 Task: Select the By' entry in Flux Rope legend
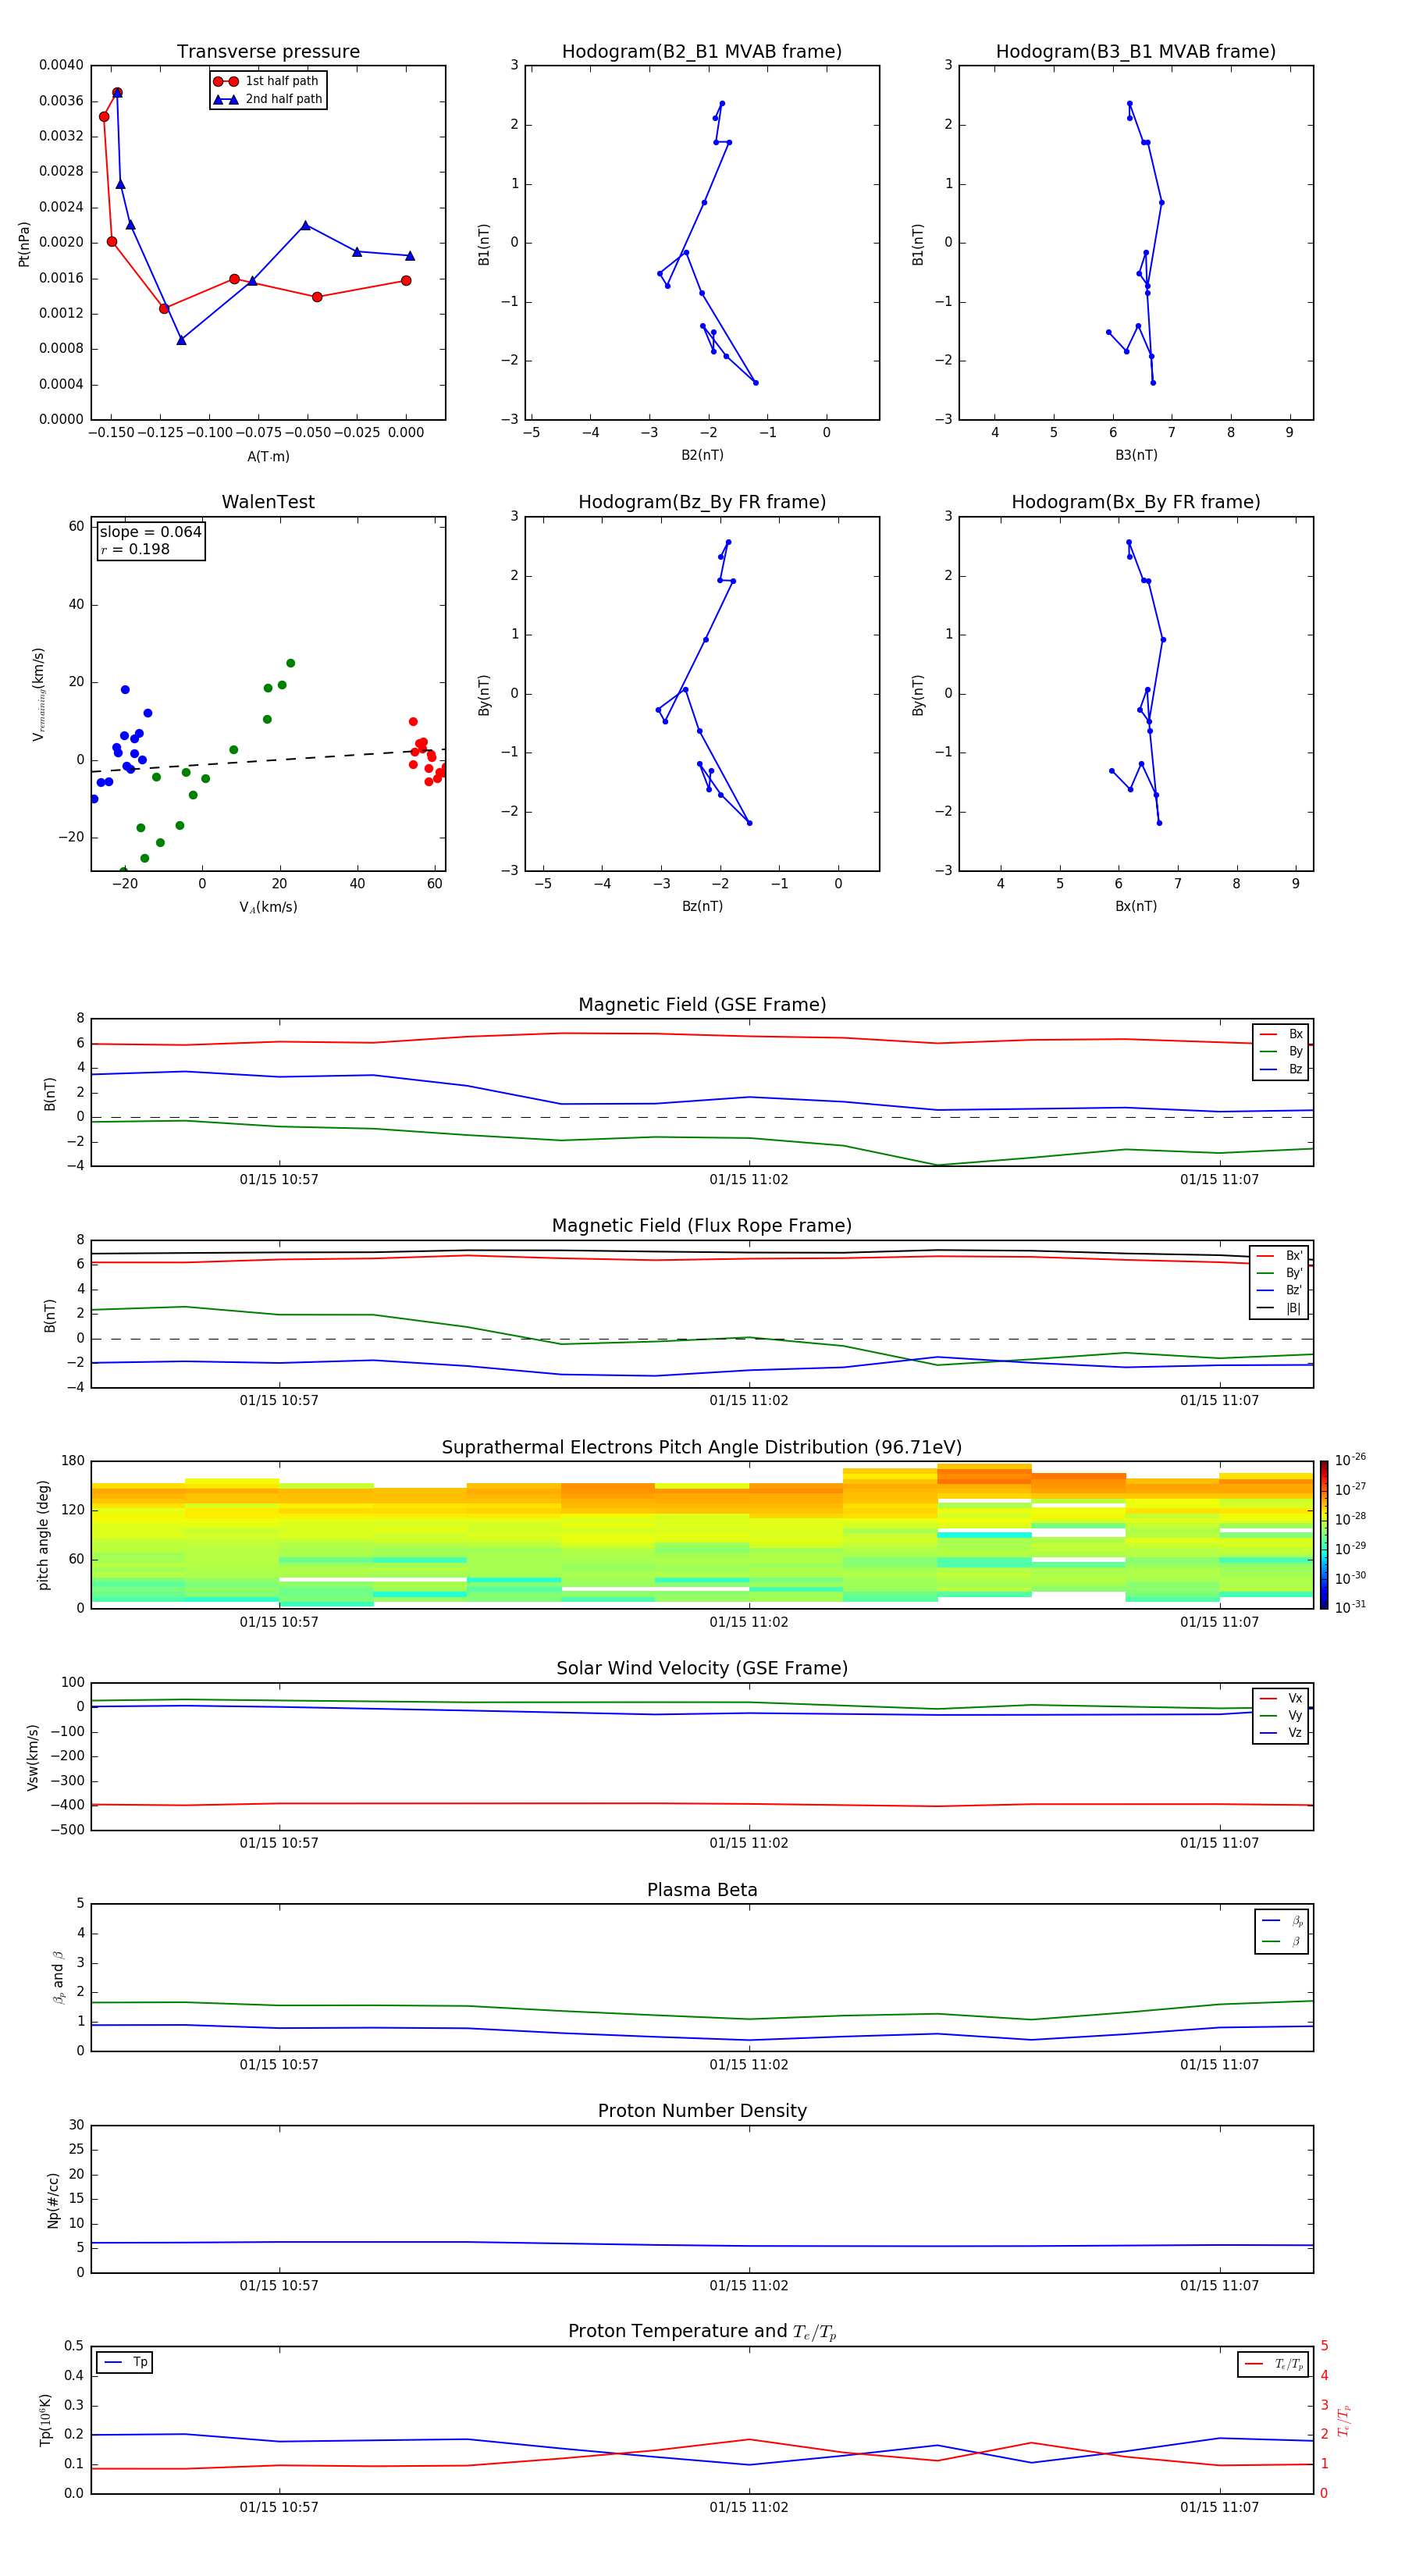1280,1273
